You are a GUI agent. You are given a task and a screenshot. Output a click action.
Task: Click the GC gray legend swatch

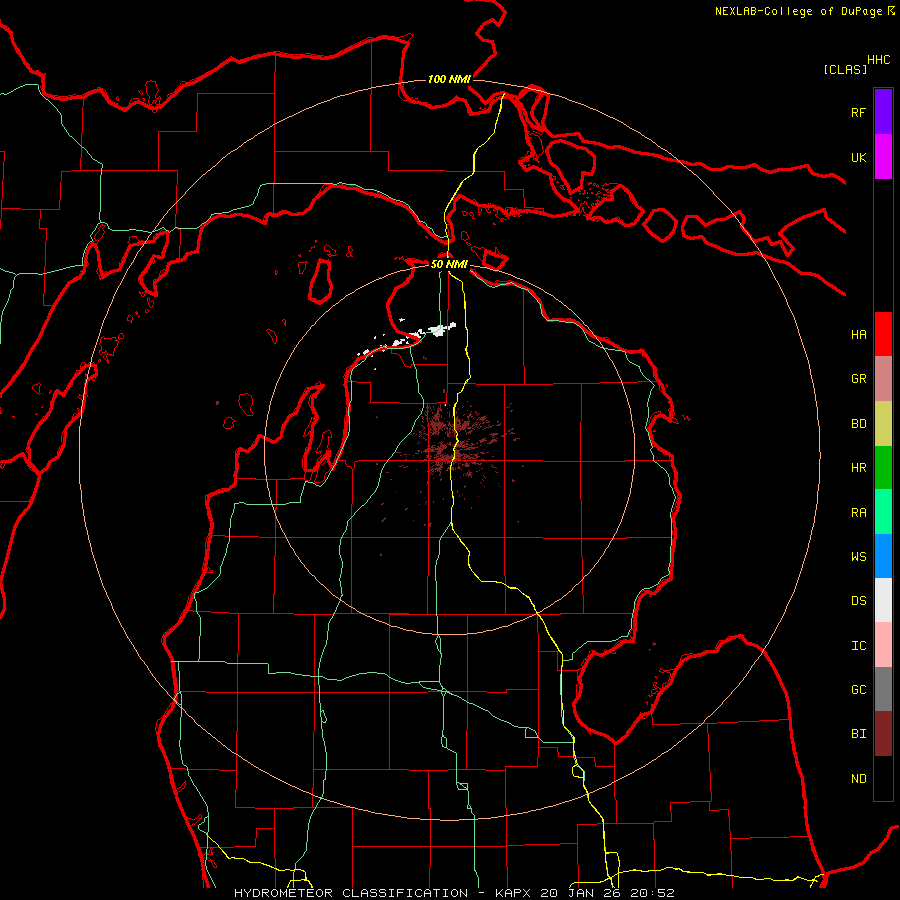point(883,689)
